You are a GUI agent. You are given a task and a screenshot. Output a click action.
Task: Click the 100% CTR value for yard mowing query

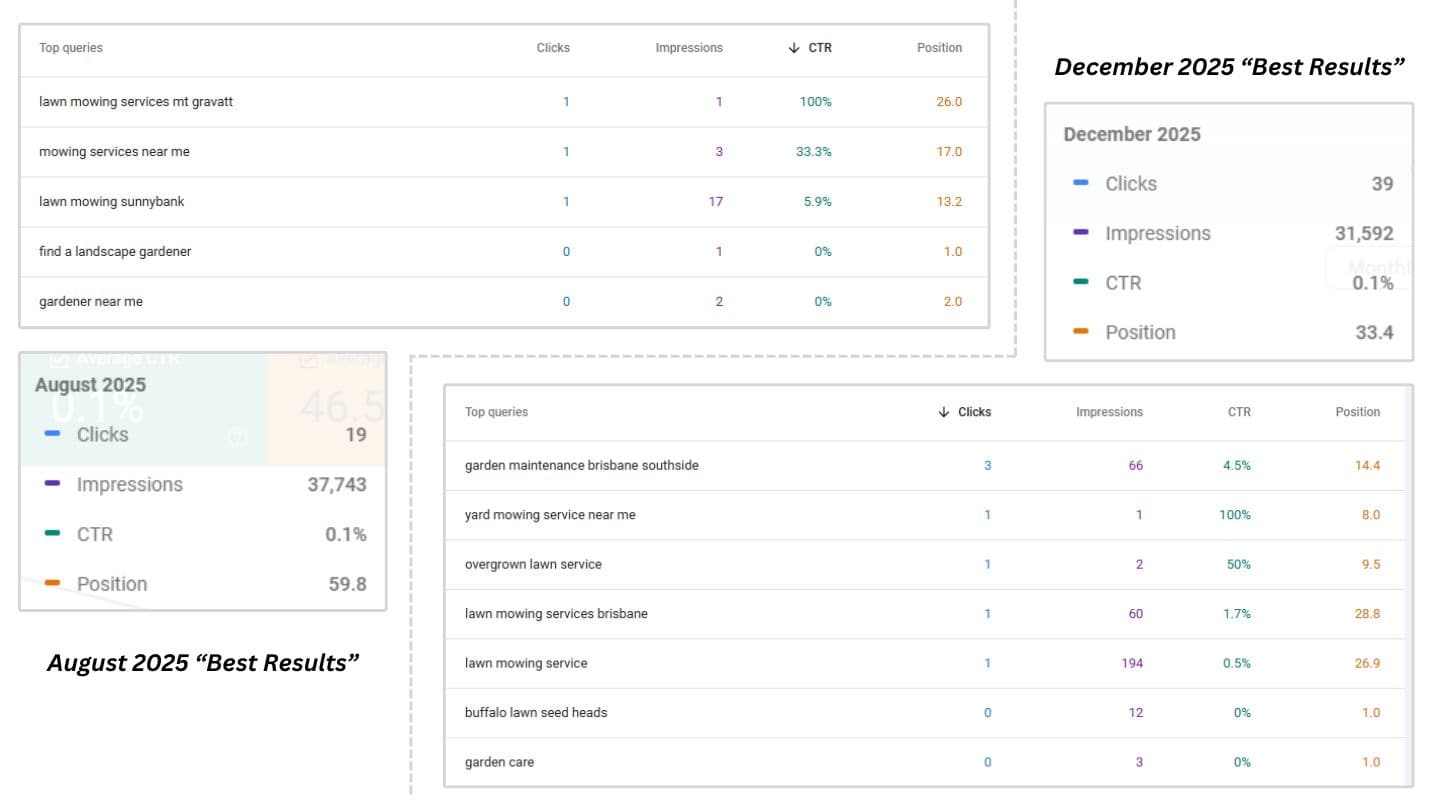pyautogui.click(x=1235, y=514)
